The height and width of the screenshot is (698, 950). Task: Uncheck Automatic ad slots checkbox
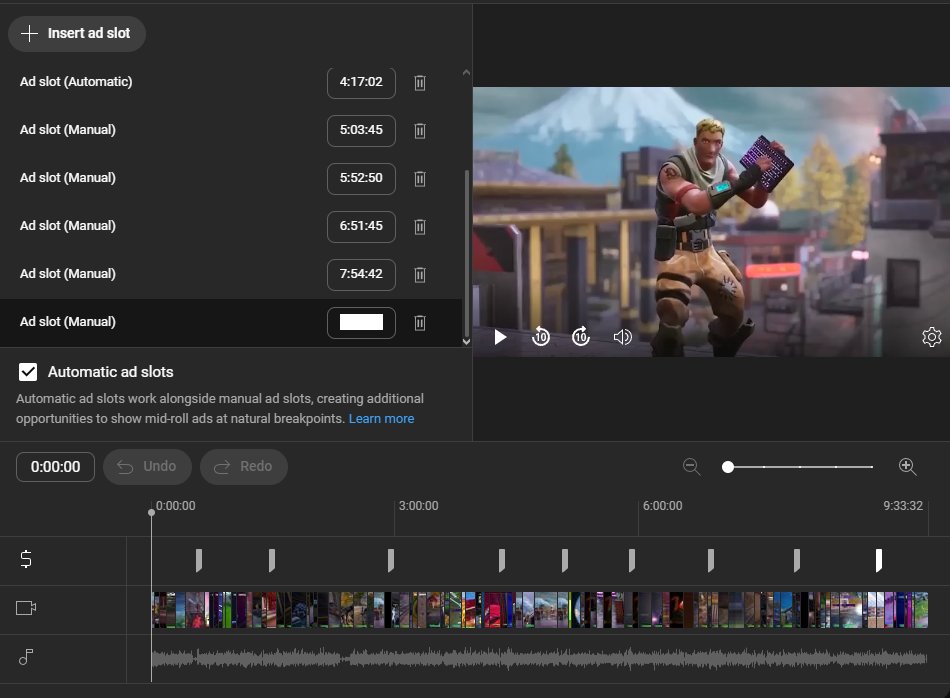(x=28, y=372)
